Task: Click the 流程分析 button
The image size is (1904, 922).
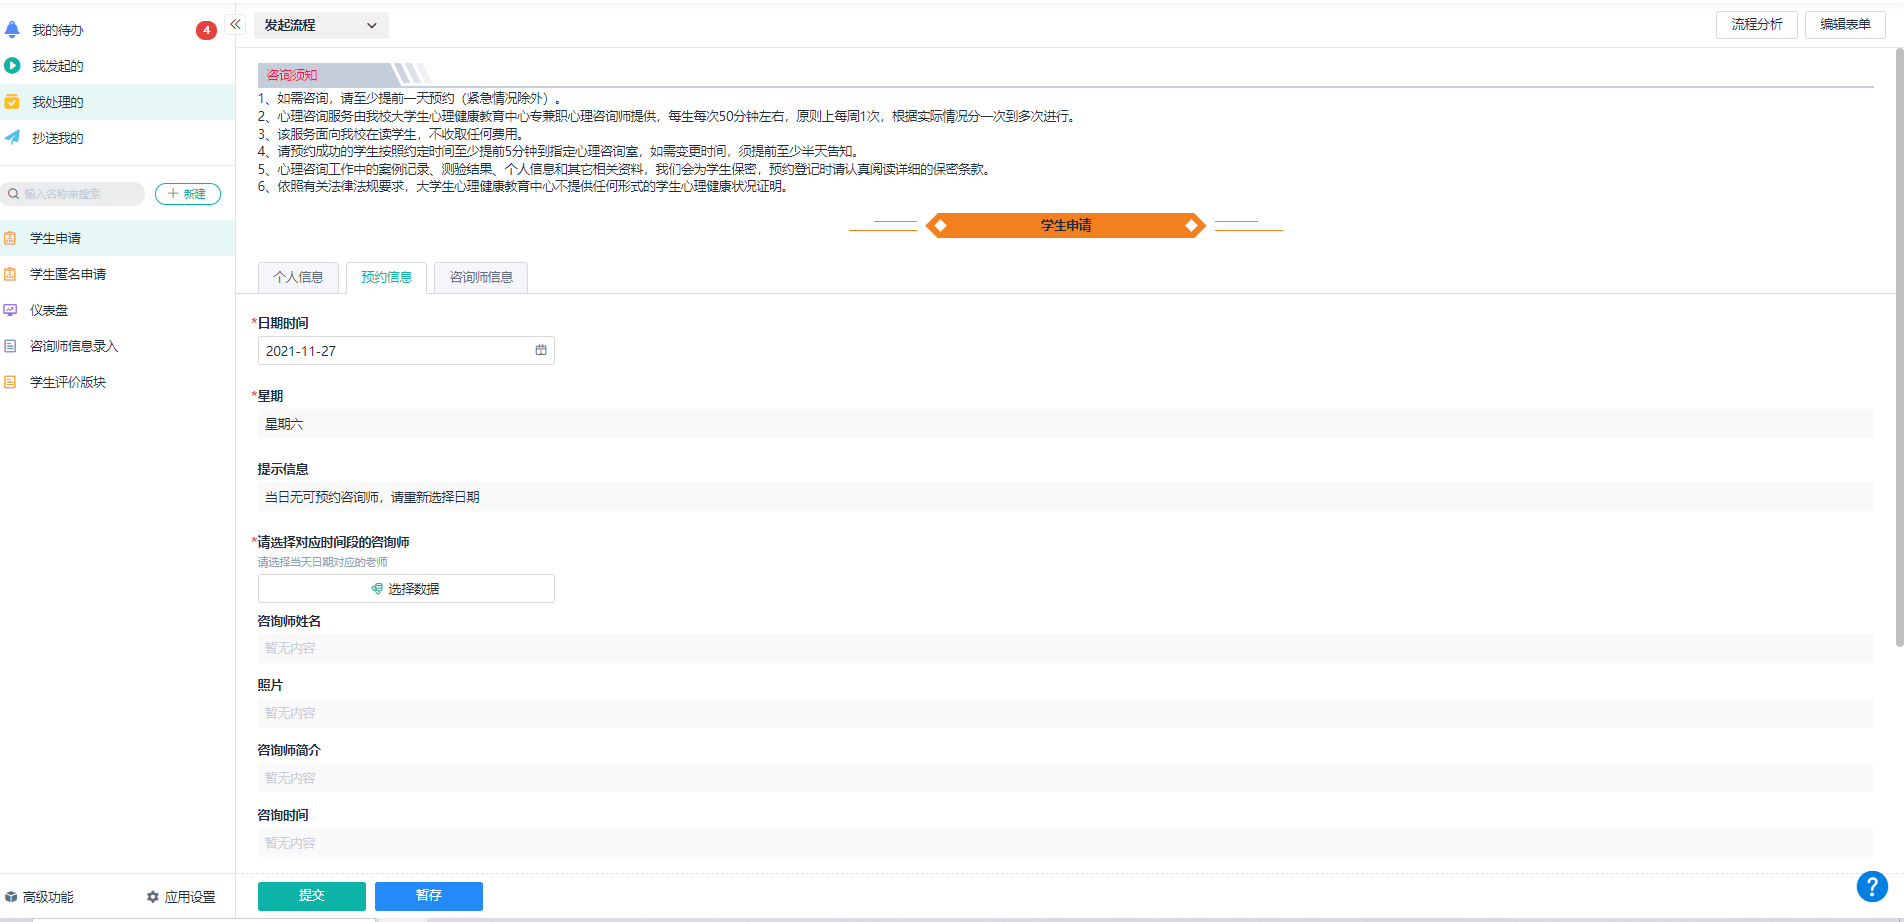Action: [x=1756, y=25]
